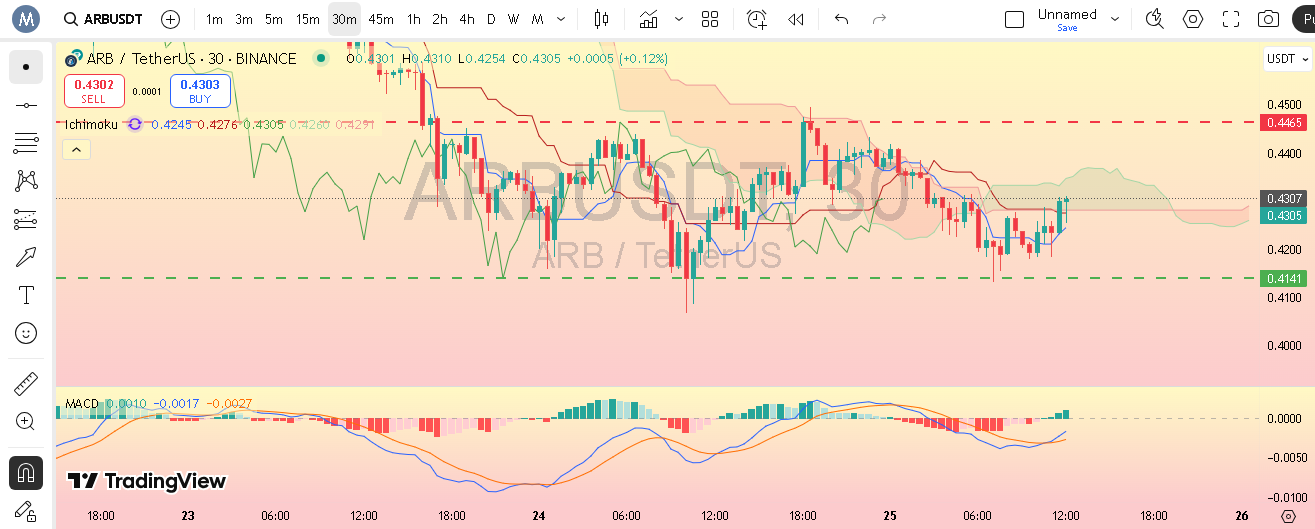Collapse the indicator legend chevron
1315x529 pixels.
(76, 150)
